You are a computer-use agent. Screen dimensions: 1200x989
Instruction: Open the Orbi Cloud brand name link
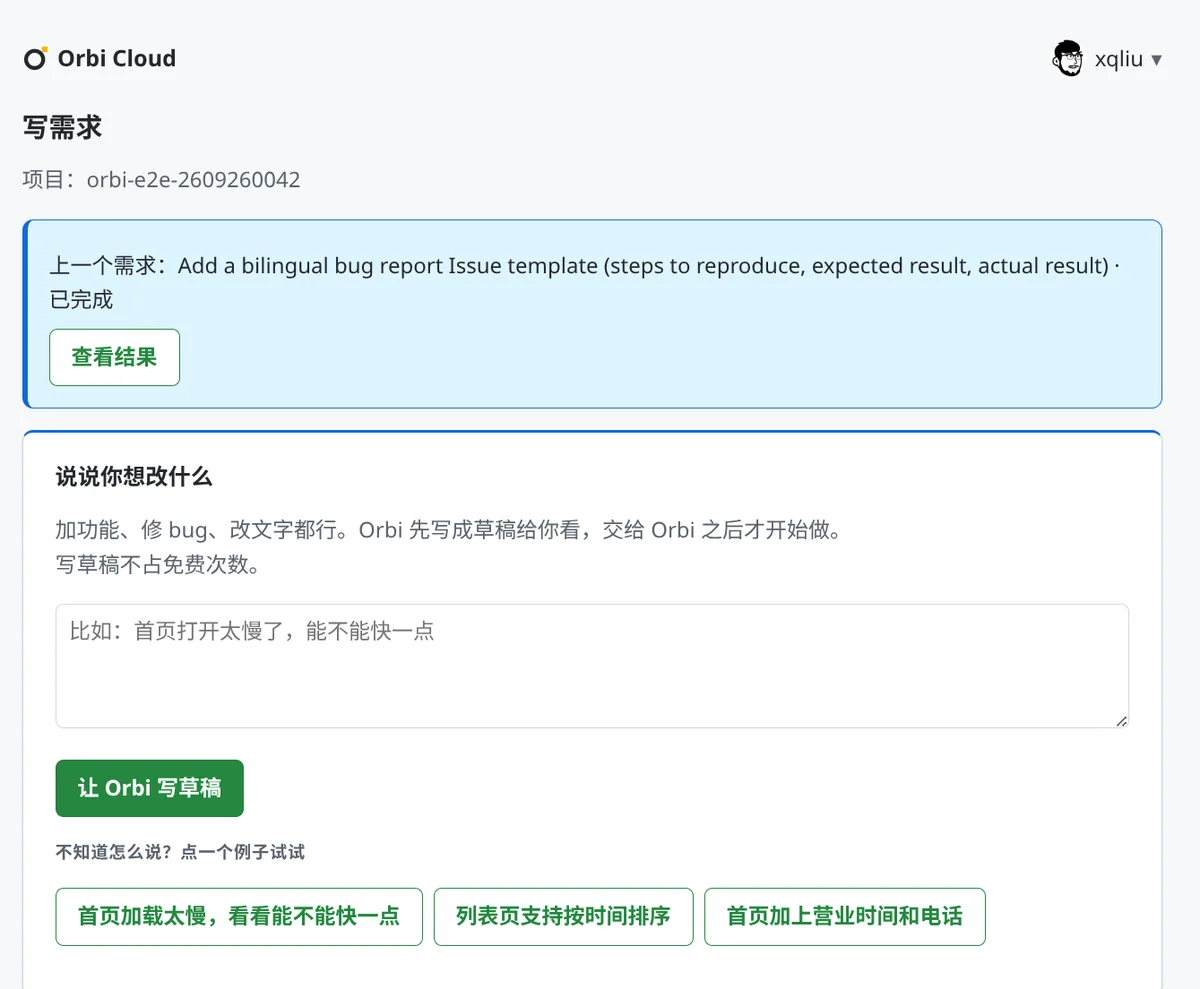[116, 59]
